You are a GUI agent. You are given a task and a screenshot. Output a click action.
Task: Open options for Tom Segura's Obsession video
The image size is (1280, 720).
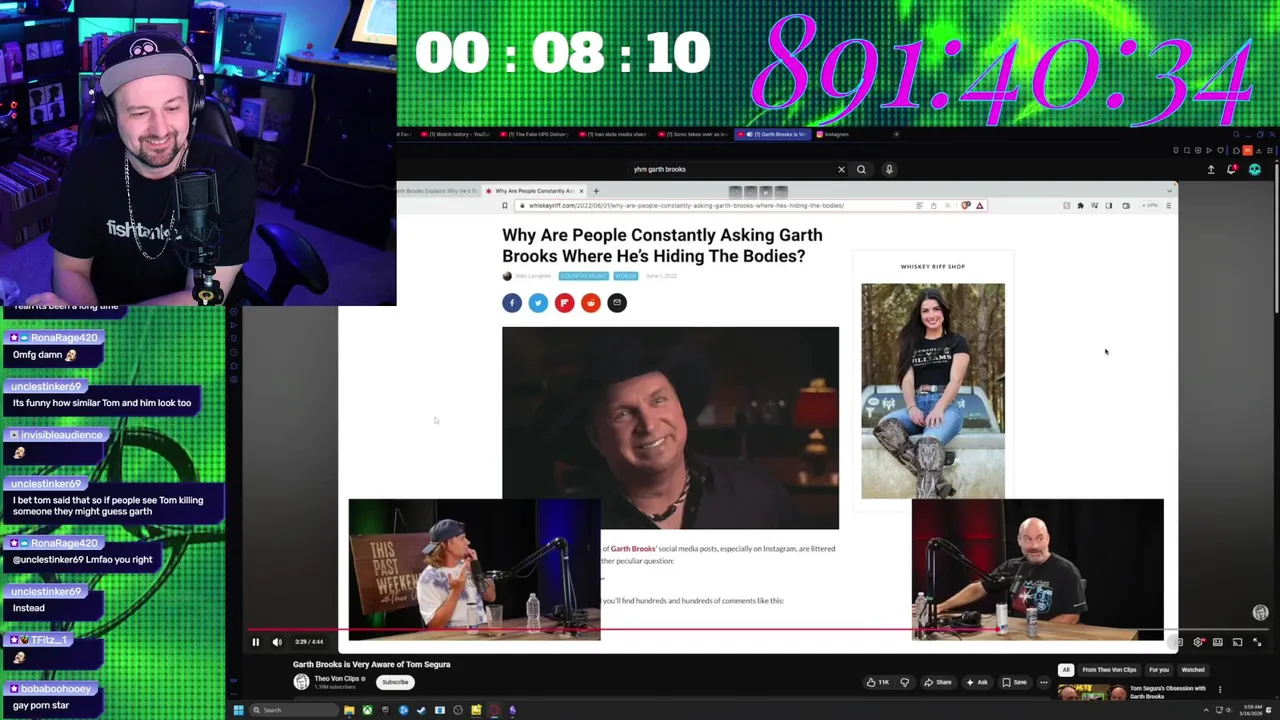[1220, 689]
